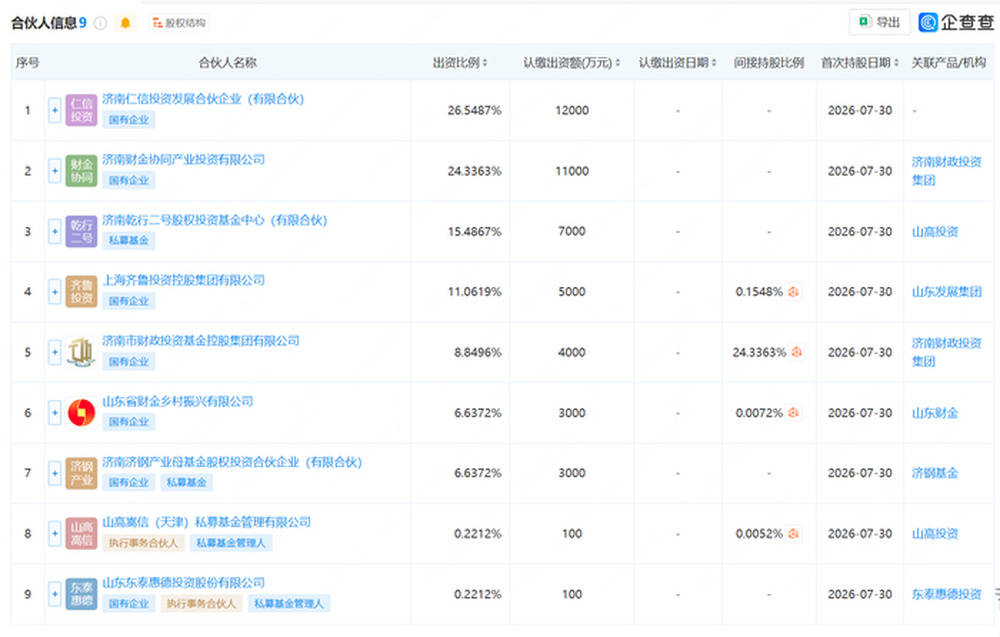Open 山高投资 link in row 8
Screen dimensions: 1000x637
pos(935,533)
